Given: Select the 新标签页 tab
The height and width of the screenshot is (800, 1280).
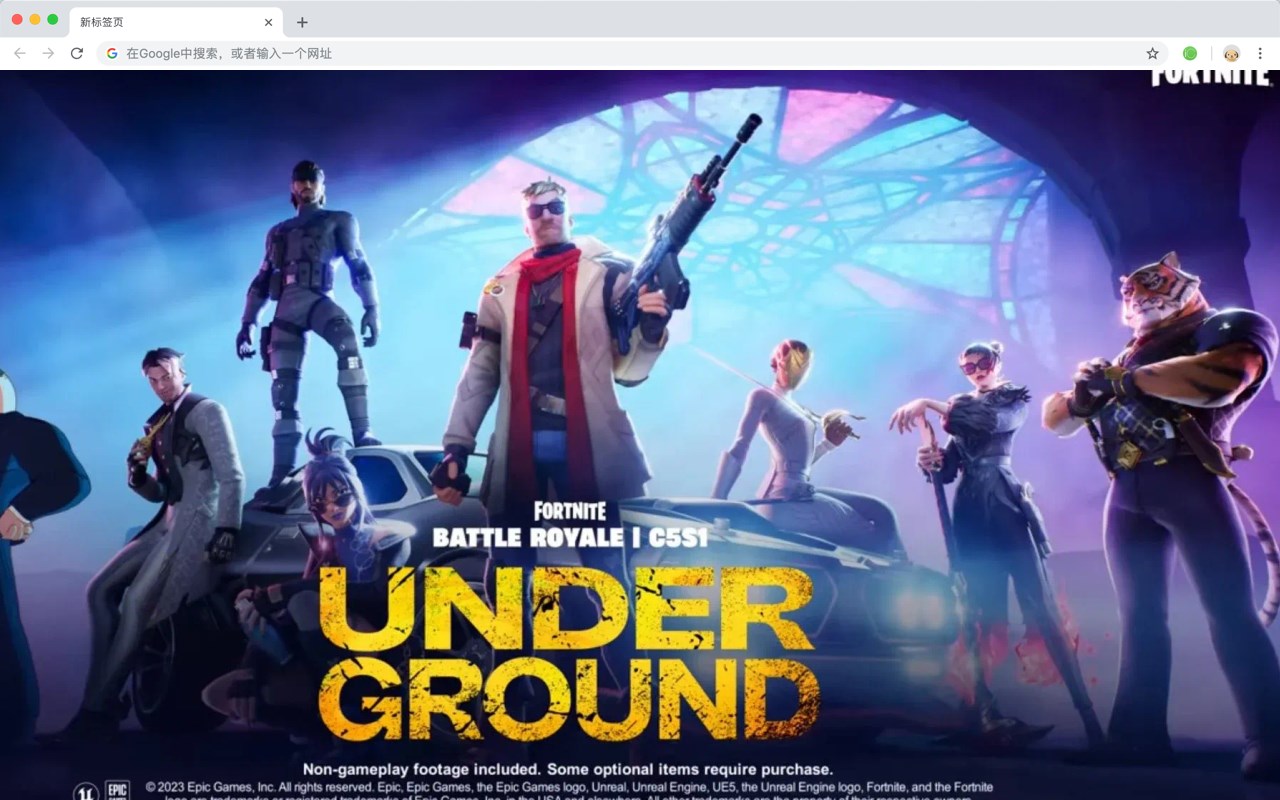Looking at the screenshot, I should [x=175, y=22].
